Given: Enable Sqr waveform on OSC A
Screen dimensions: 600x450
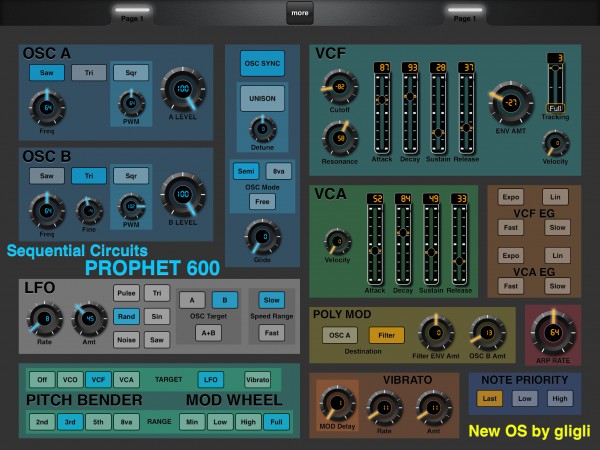Looking at the screenshot, I should coord(131,73).
